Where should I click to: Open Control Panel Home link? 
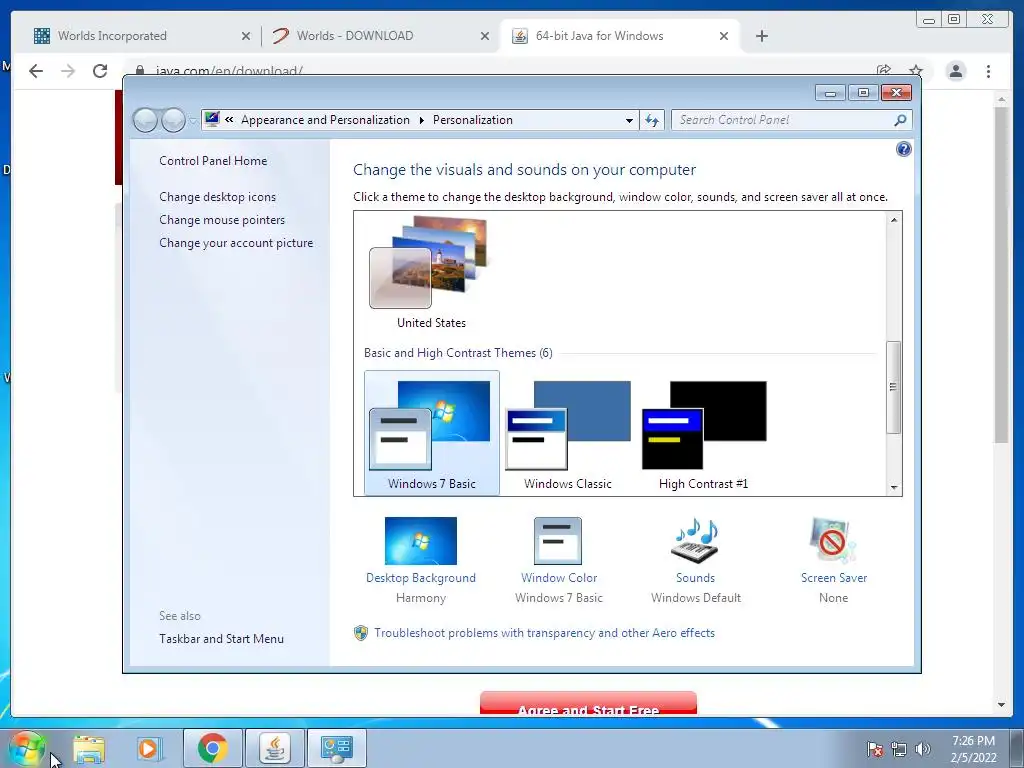(x=213, y=161)
